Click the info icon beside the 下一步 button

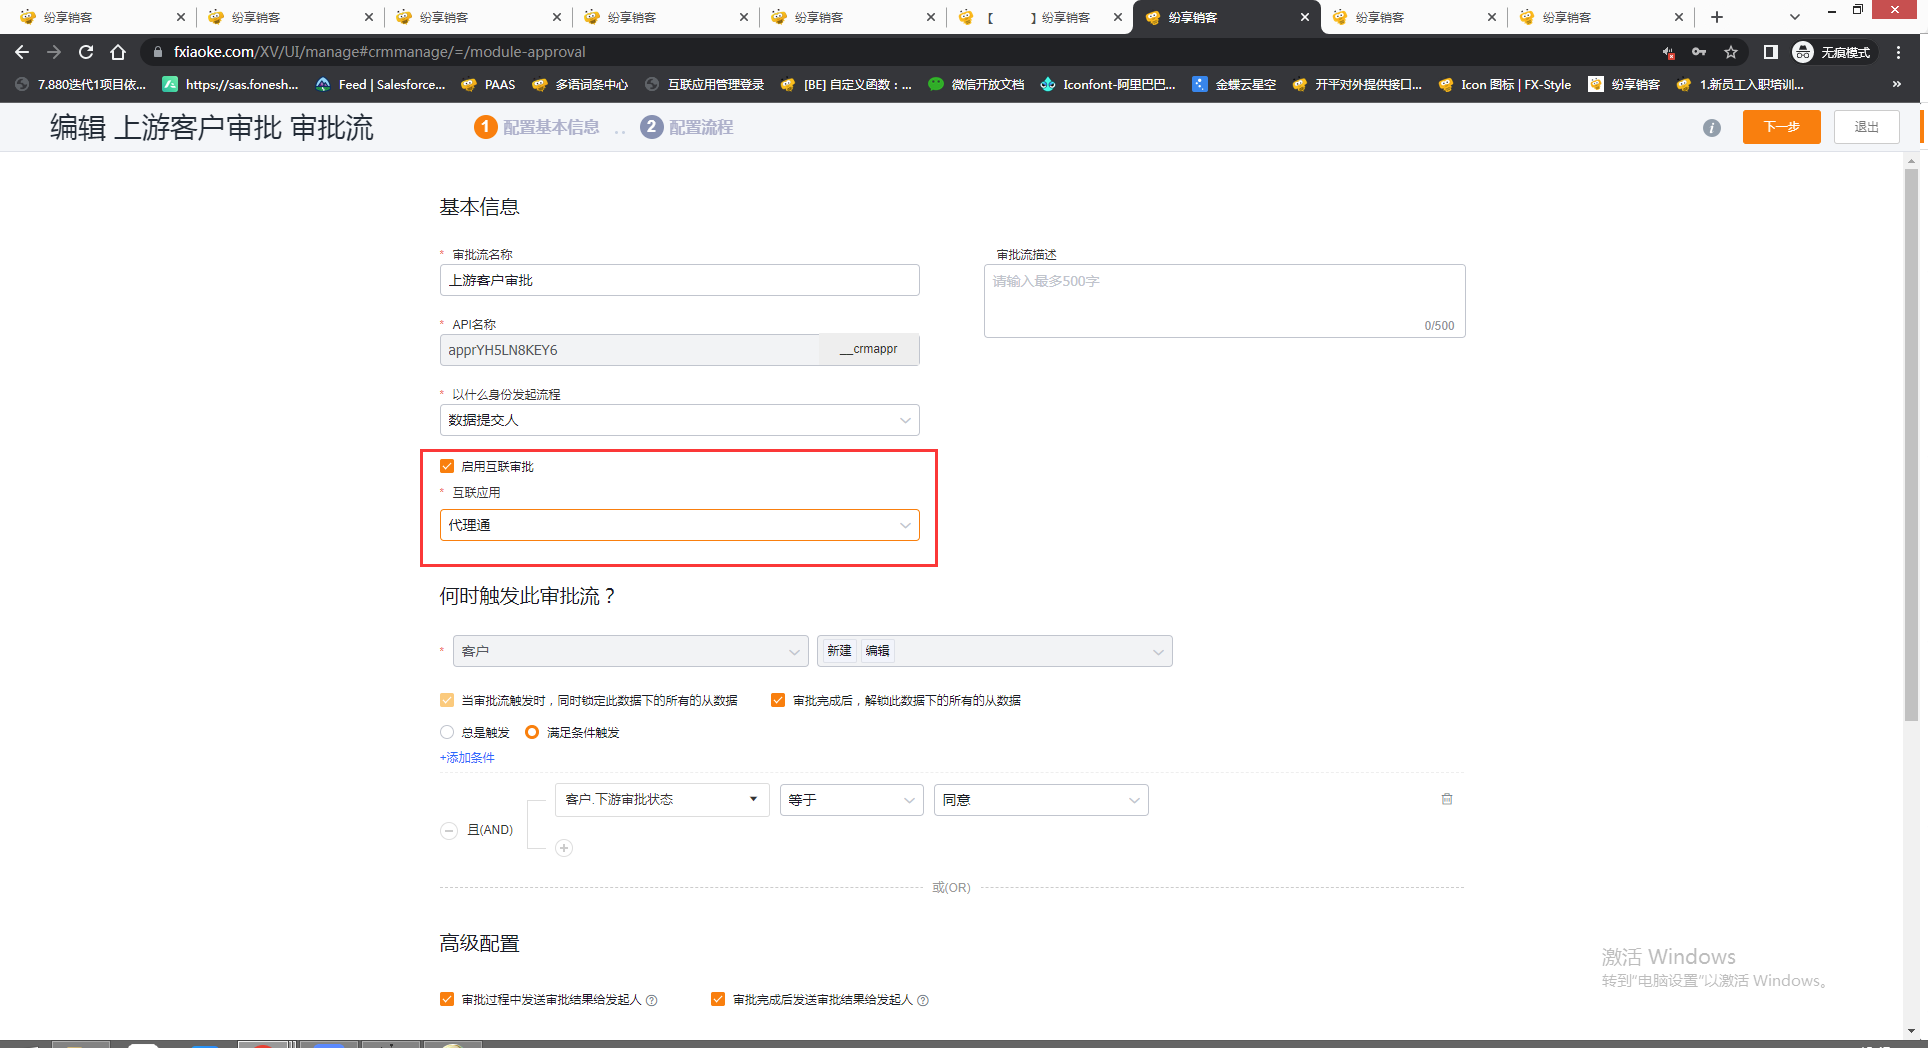click(1711, 128)
